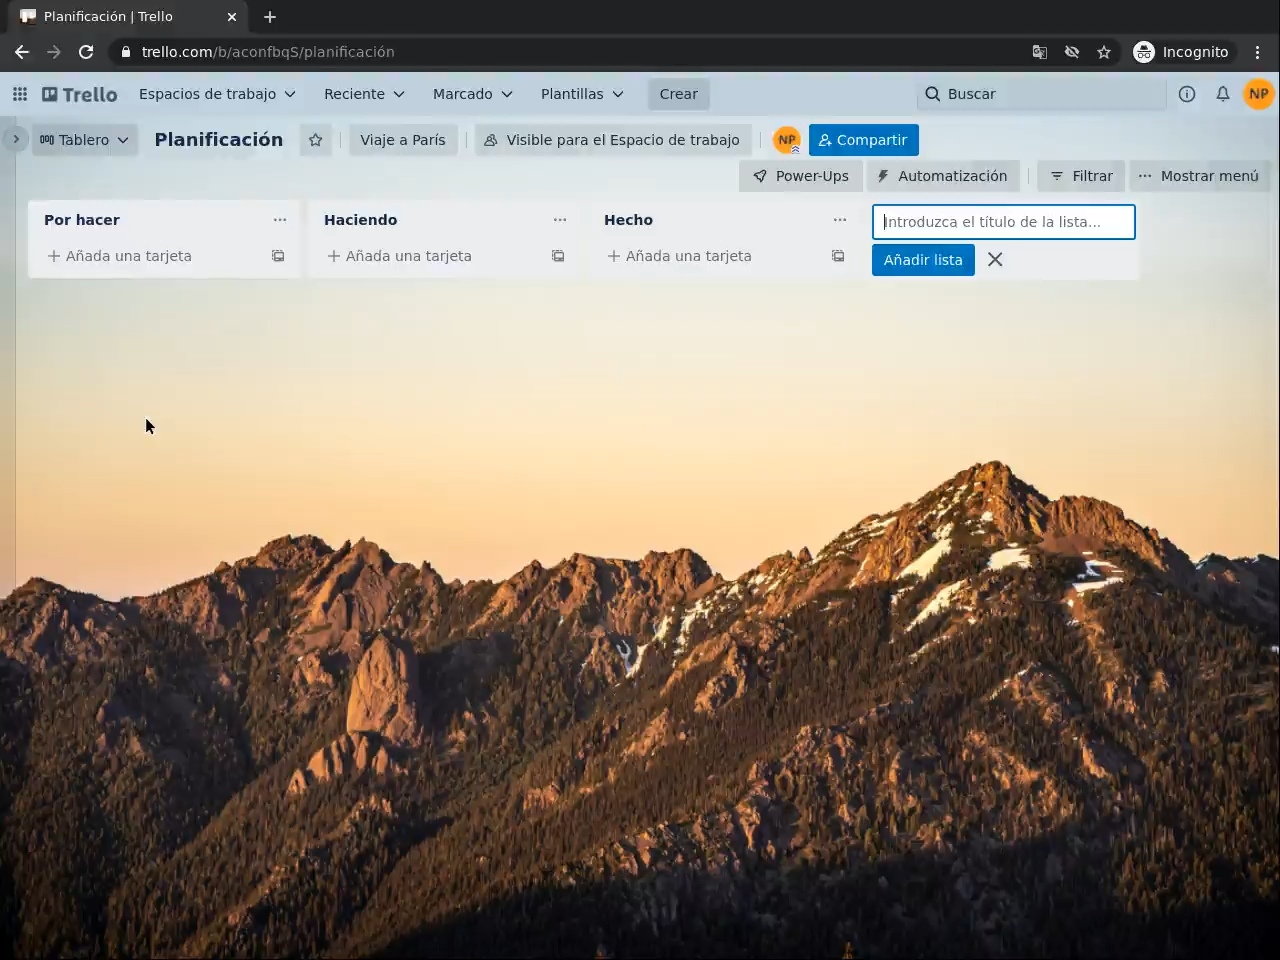The image size is (1280, 960).
Task: Click the Compartir button
Action: [863, 140]
